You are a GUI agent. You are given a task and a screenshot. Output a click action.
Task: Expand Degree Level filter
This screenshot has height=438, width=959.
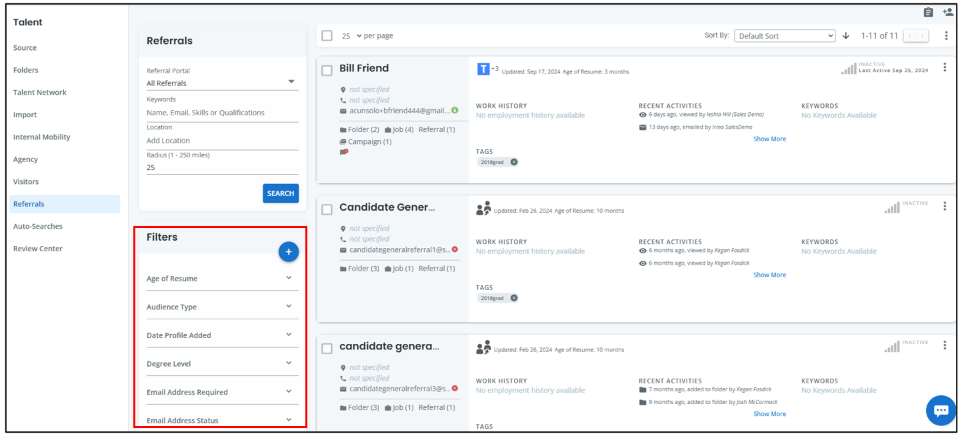click(x=223, y=363)
